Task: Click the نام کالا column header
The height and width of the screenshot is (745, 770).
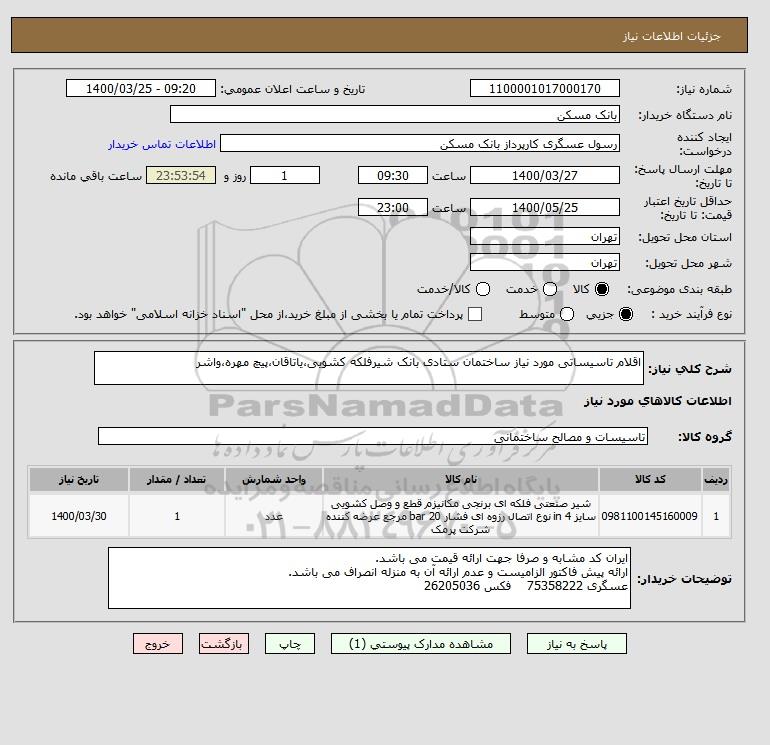Action: [x=461, y=479]
